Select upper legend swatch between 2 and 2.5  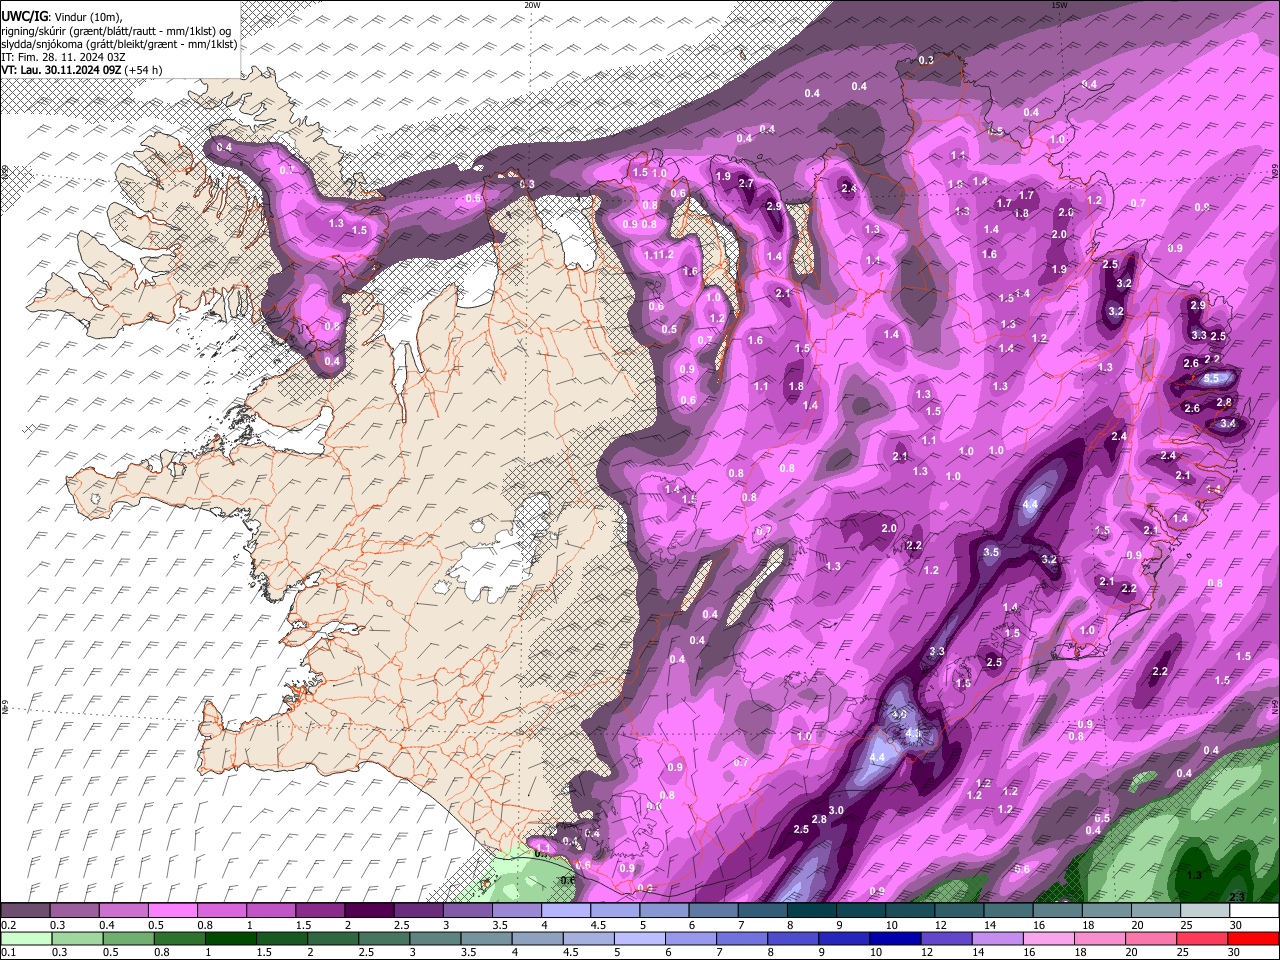click(369, 911)
